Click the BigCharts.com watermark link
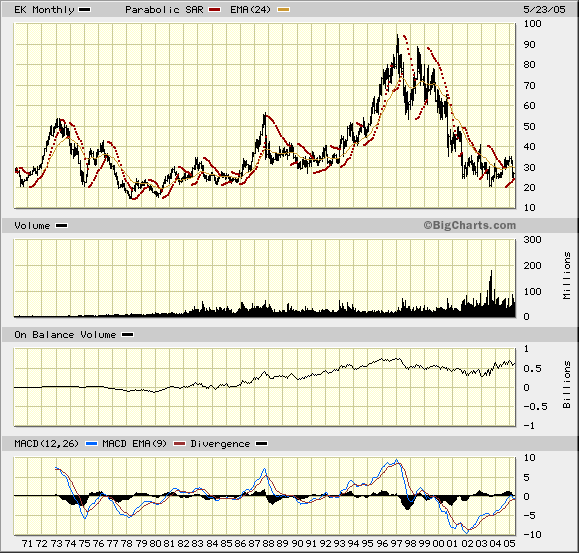Screen dimensions: 579x553 coord(470,225)
